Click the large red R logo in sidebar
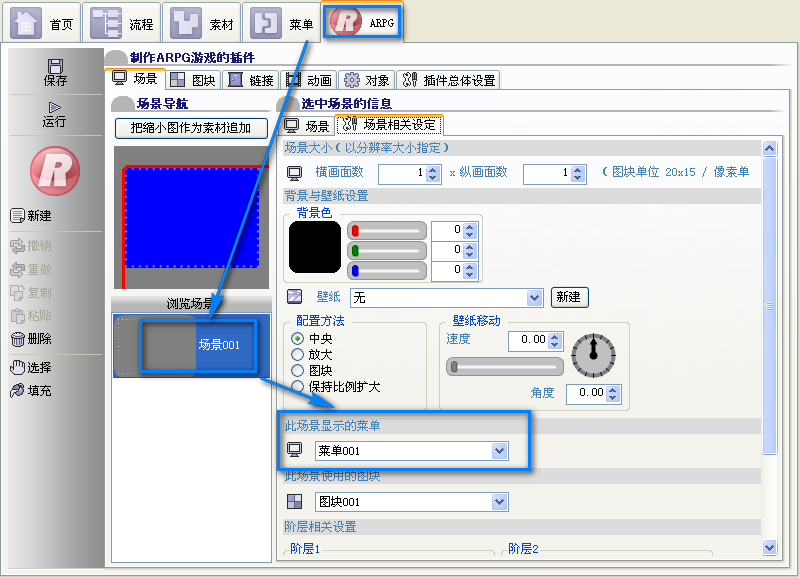This screenshot has width=800, height=578. [55, 171]
